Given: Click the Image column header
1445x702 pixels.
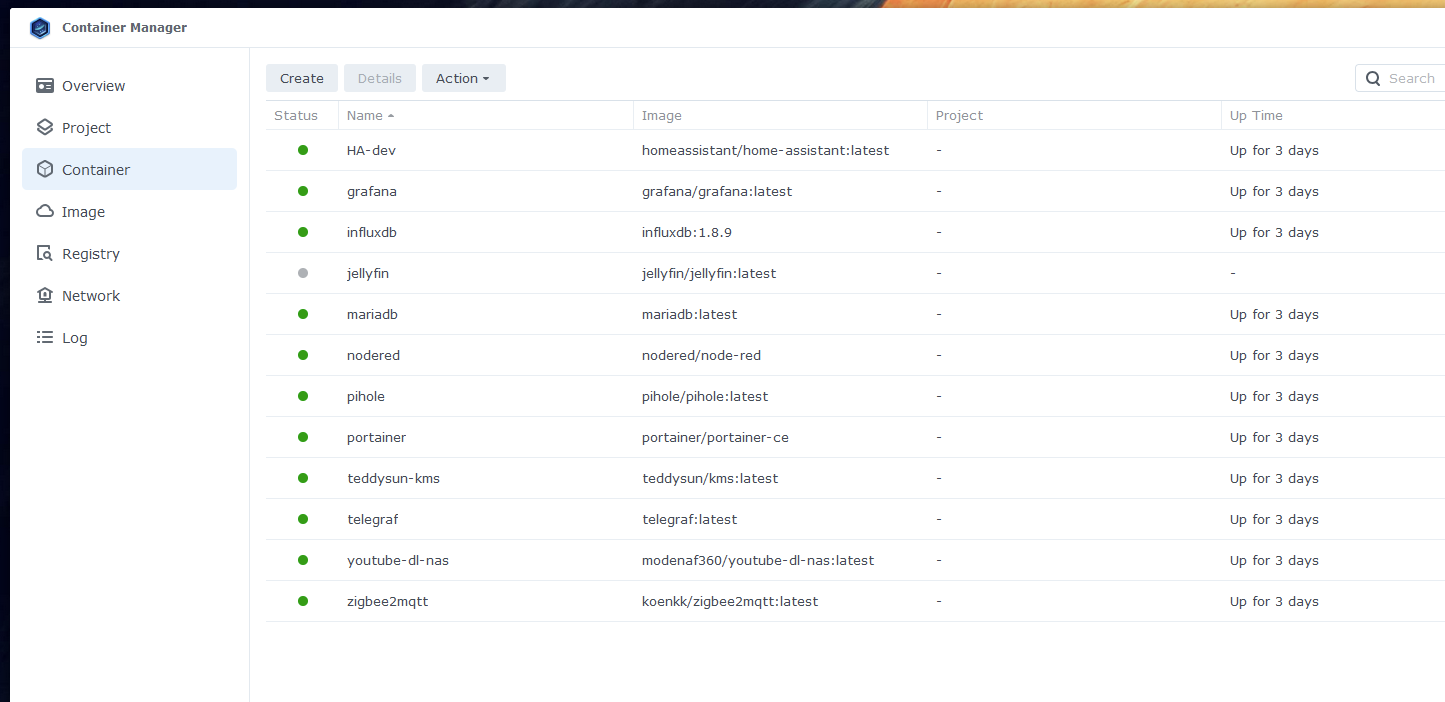Looking at the screenshot, I should tap(780, 115).
